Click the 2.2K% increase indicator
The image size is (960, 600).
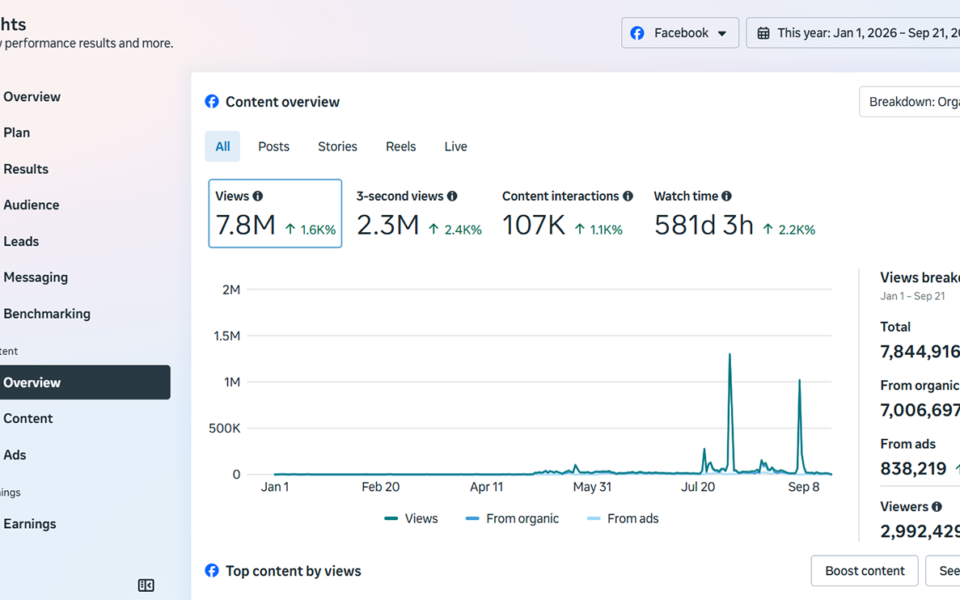789,230
